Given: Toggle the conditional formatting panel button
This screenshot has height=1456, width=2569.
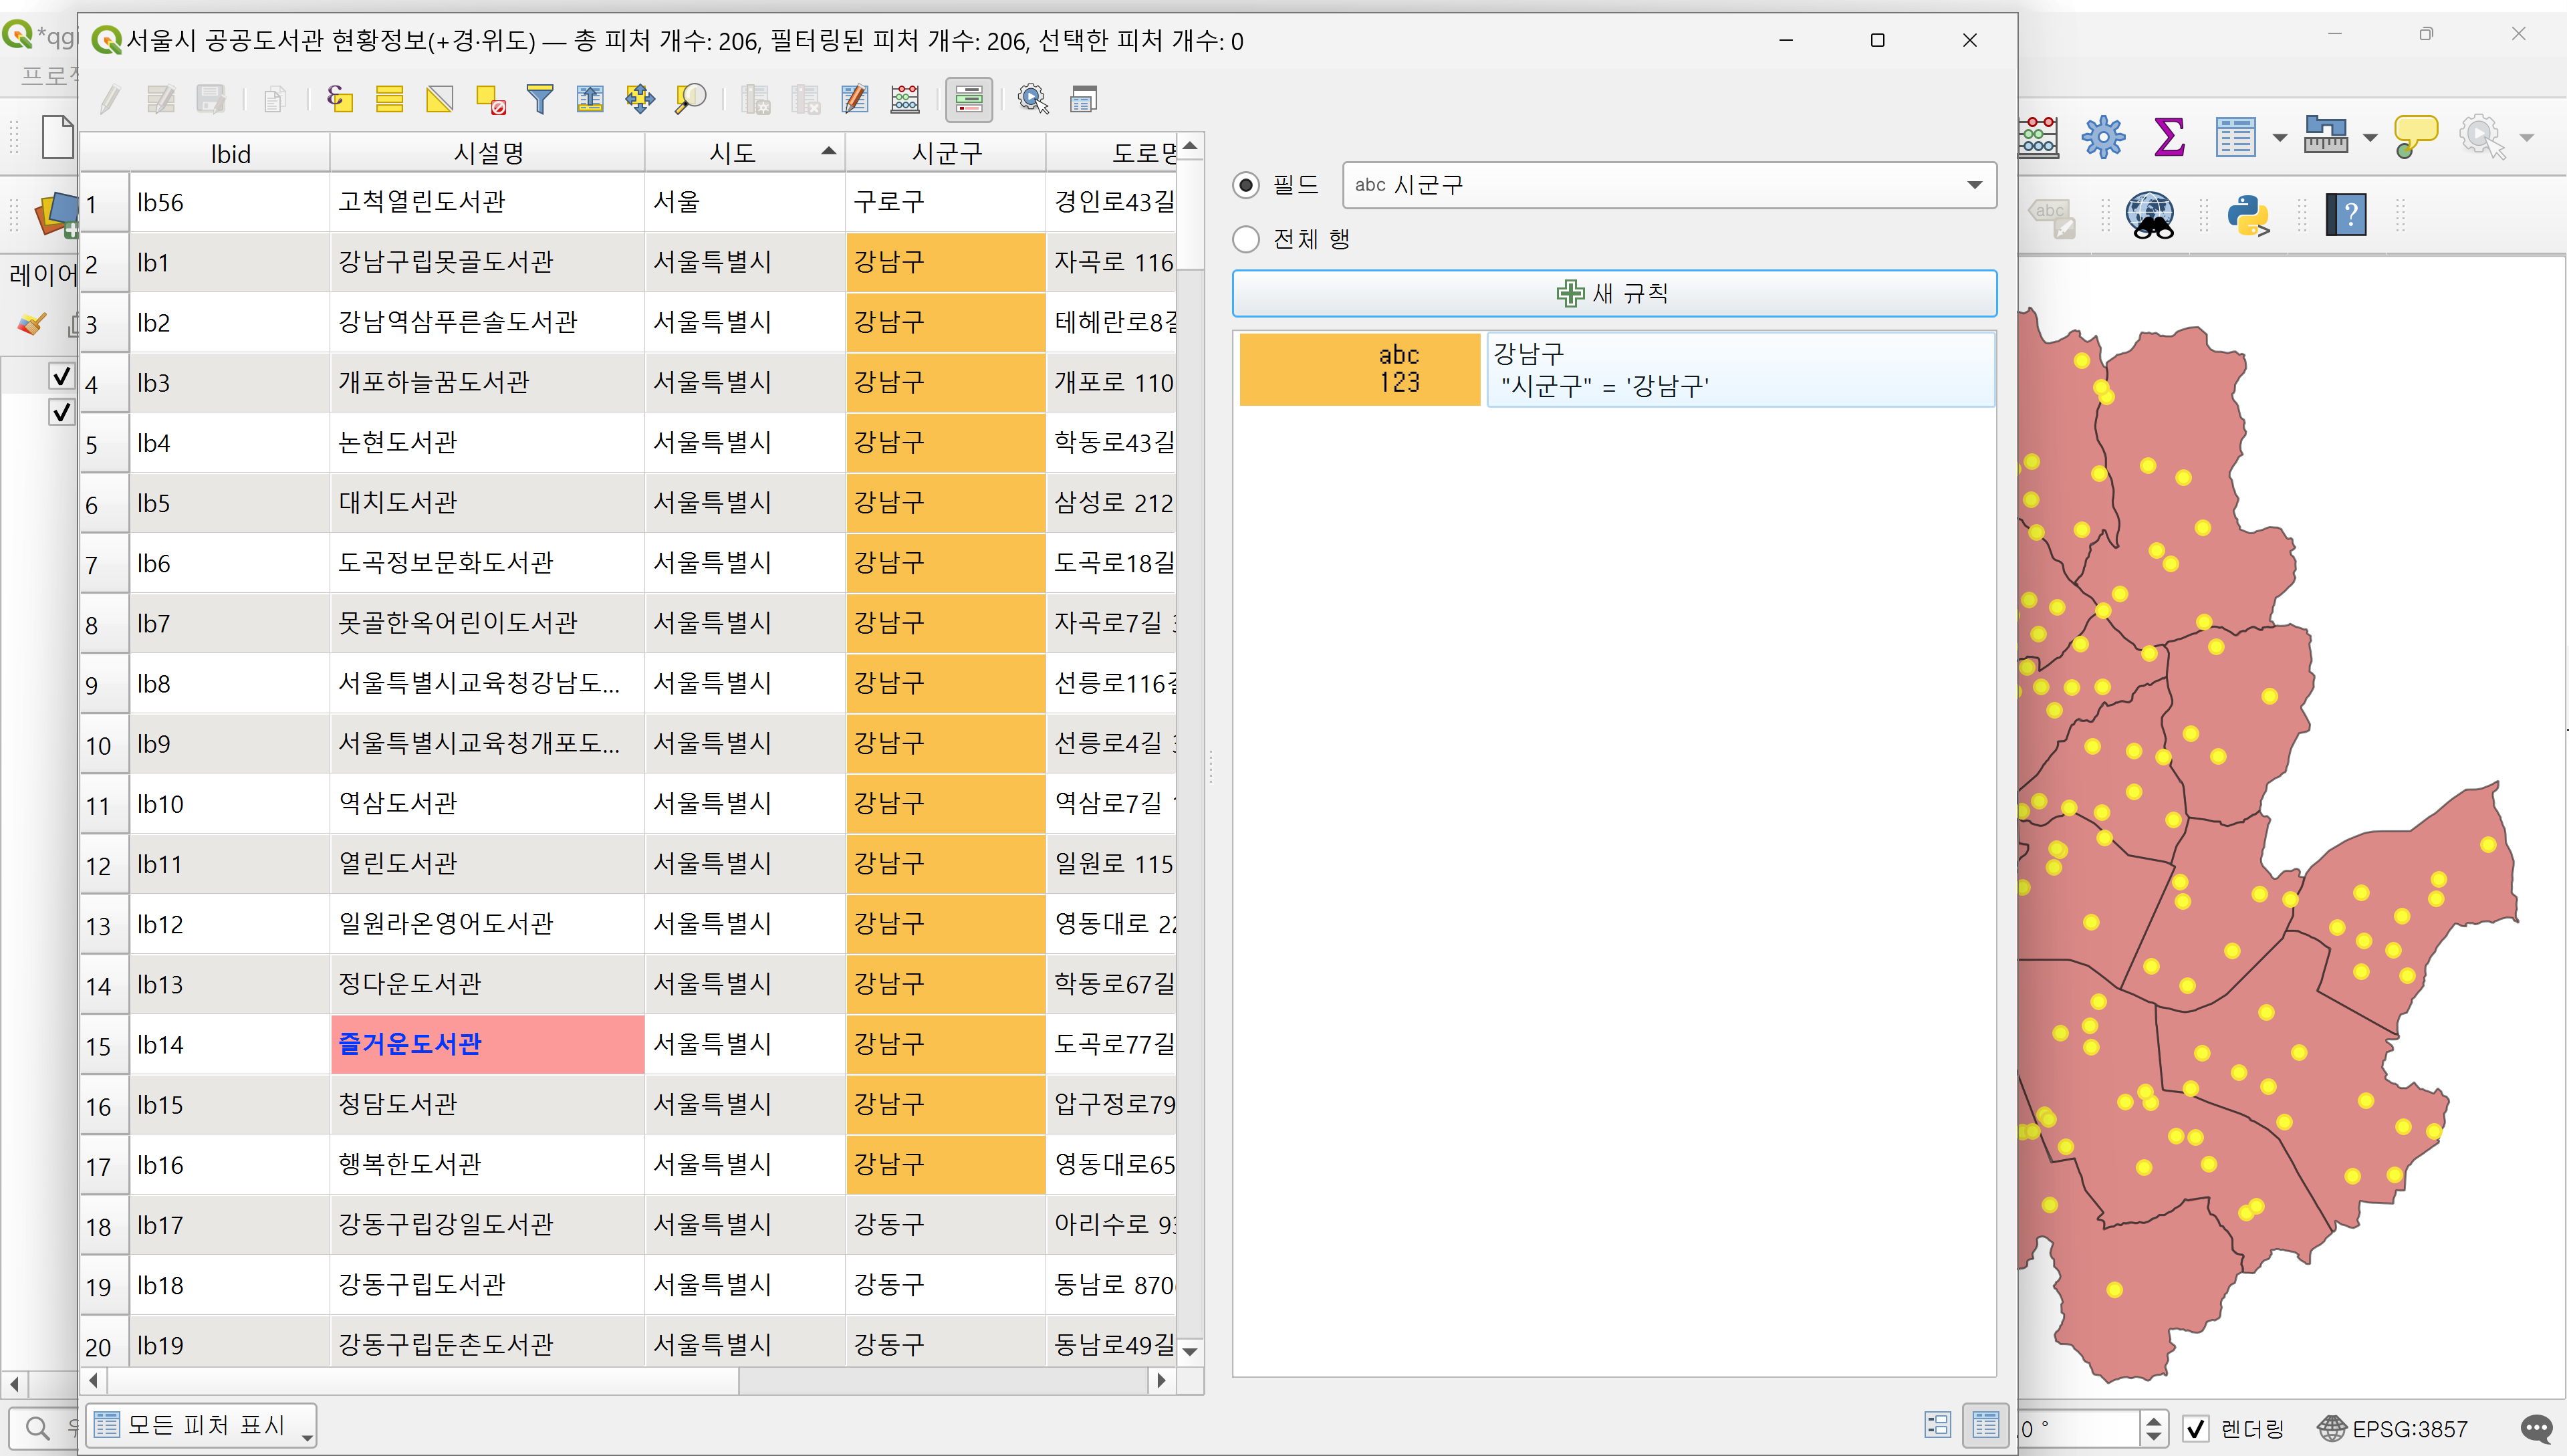Looking at the screenshot, I should point(968,99).
